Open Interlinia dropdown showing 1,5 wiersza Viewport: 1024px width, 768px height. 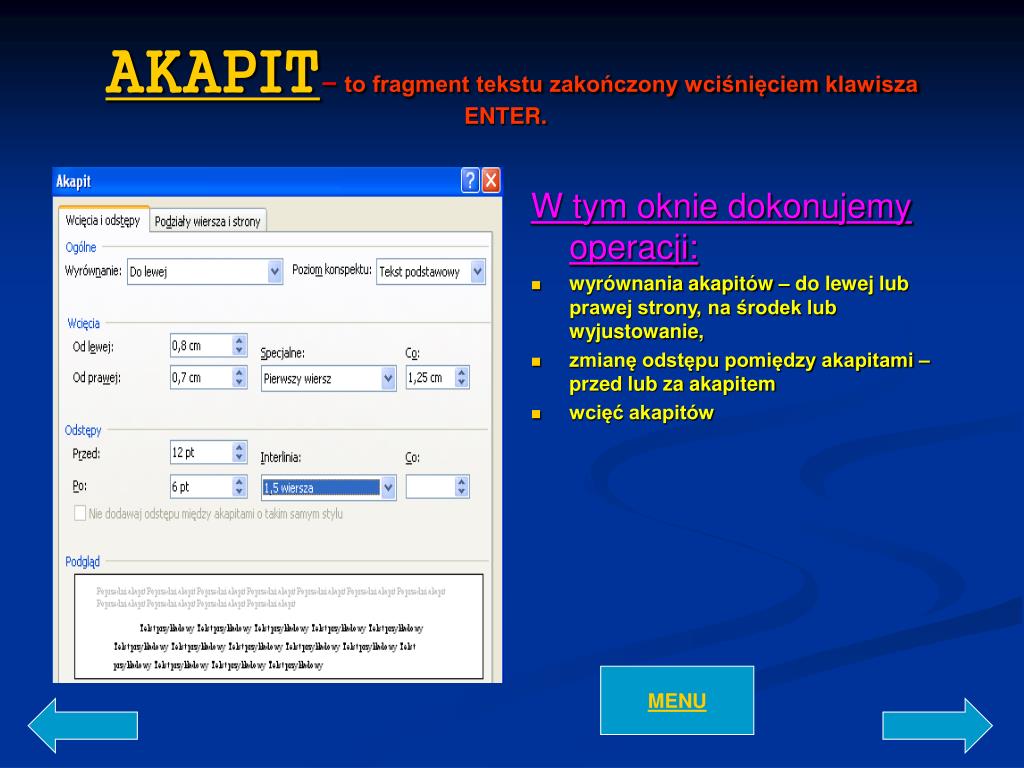point(328,487)
